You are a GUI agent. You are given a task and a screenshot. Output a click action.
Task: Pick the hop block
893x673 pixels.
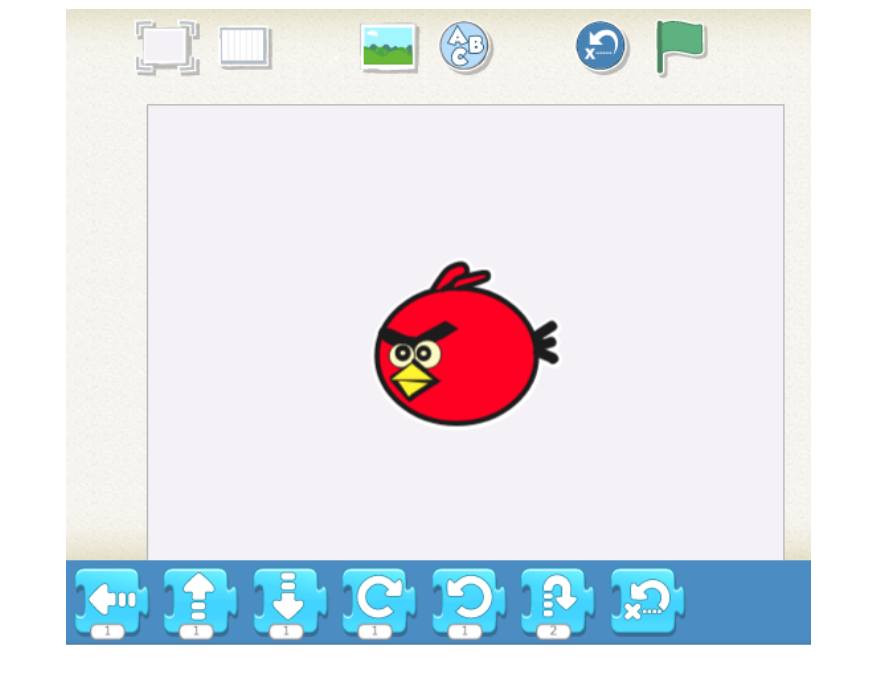click(557, 601)
